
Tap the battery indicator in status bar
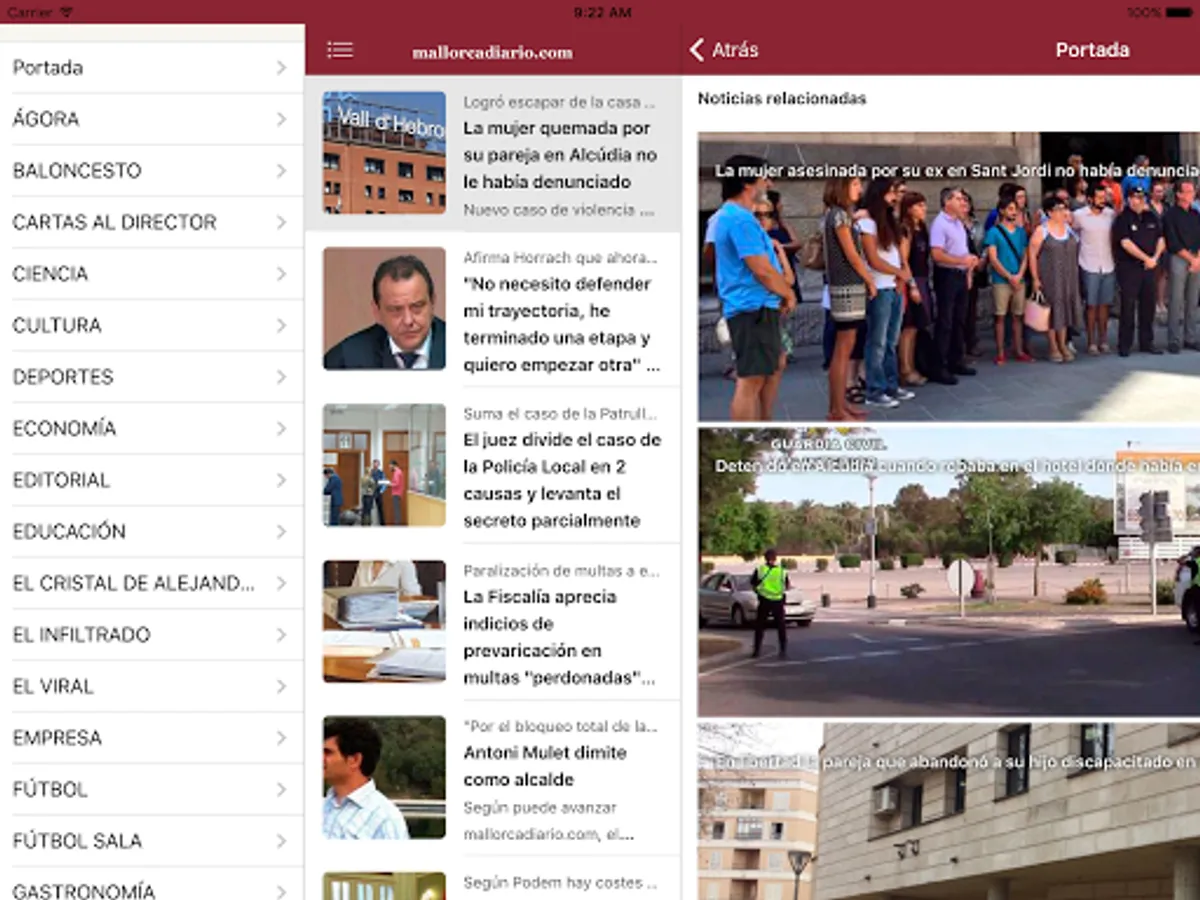pyautogui.click(x=1179, y=12)
